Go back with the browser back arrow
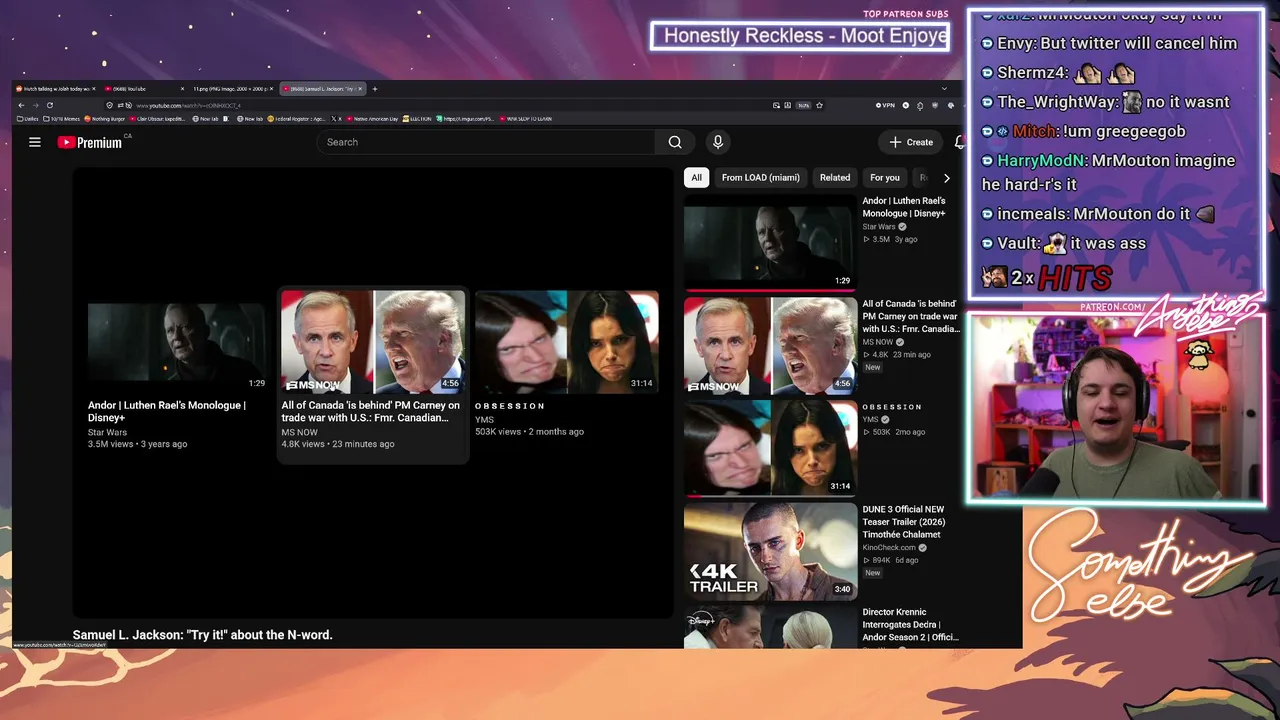The image size is (1280, 720). (21, 105)
